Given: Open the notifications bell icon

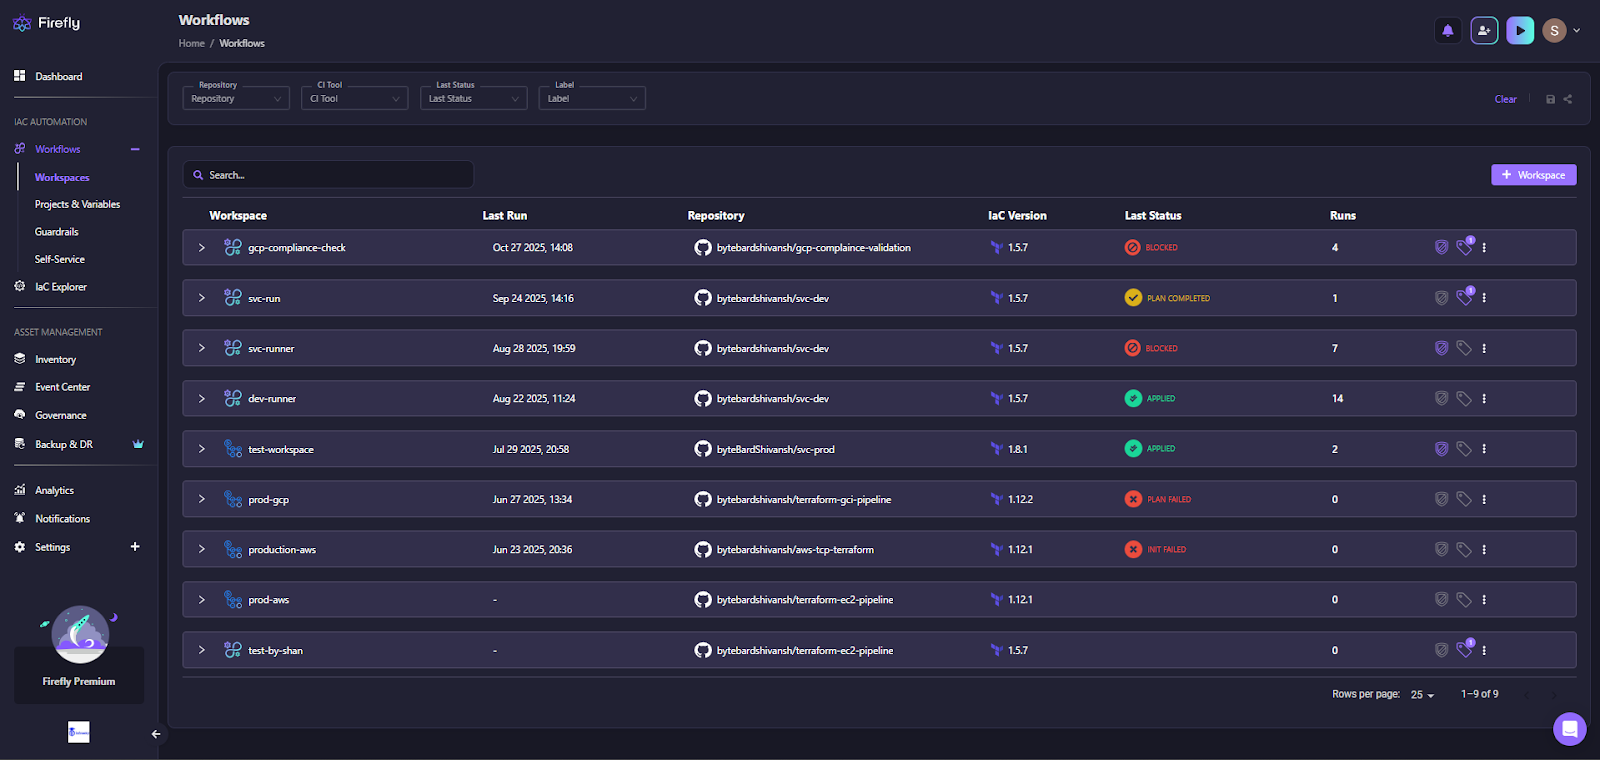Looking at the screenshot, I should click(1447, 31).
